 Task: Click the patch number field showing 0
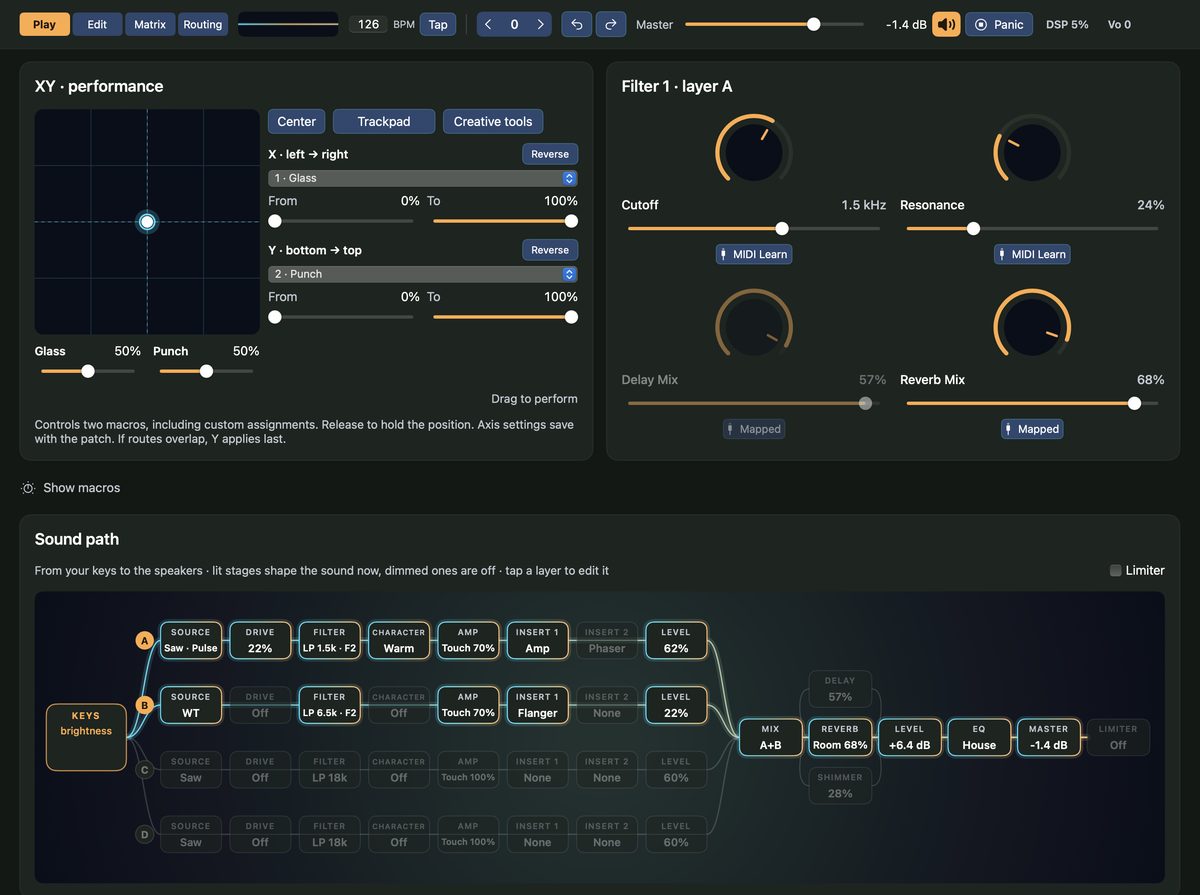click(x=514, y=24)
